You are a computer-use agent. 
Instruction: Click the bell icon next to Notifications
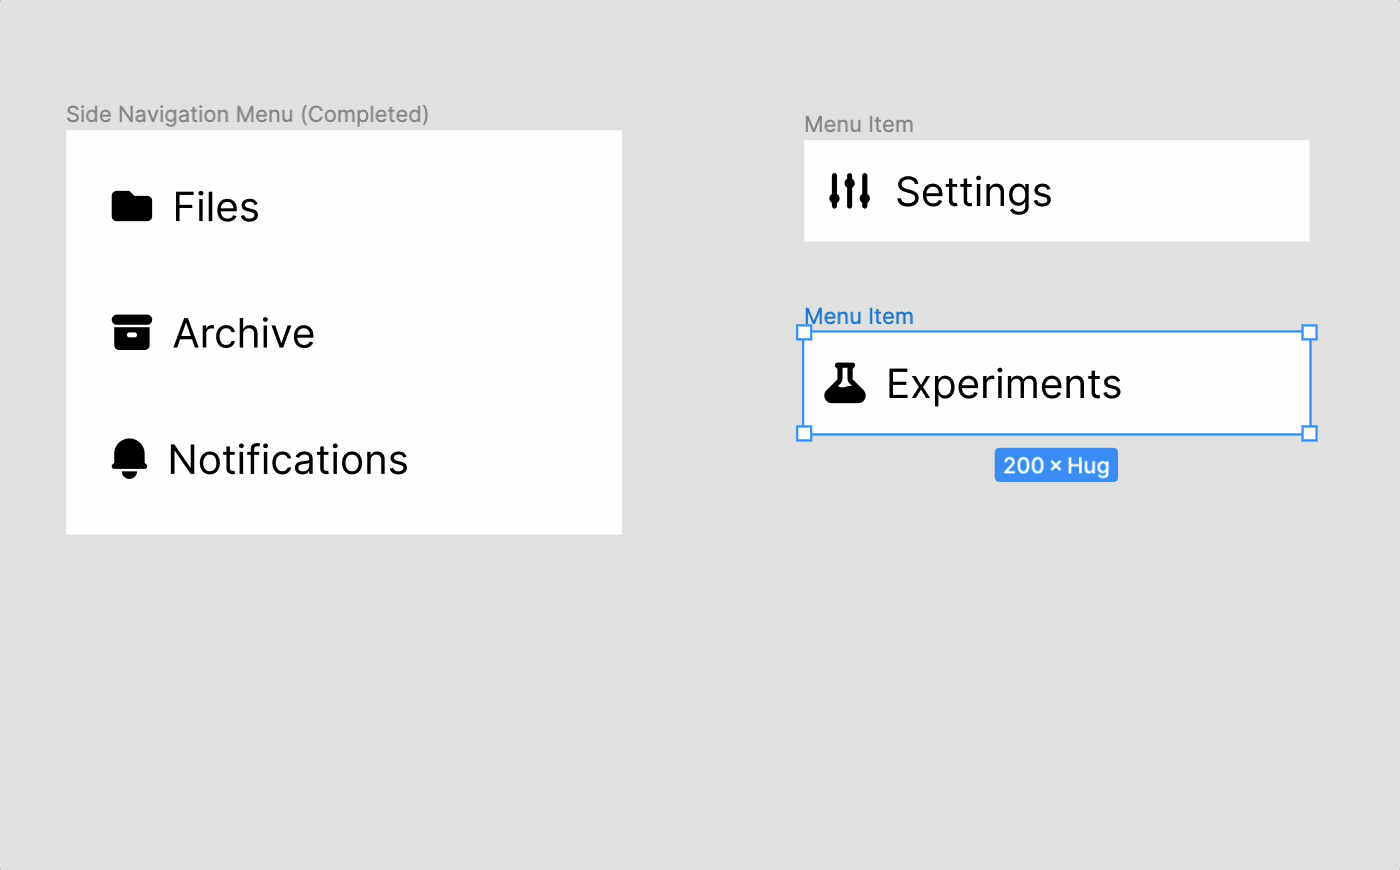[129, 459]
